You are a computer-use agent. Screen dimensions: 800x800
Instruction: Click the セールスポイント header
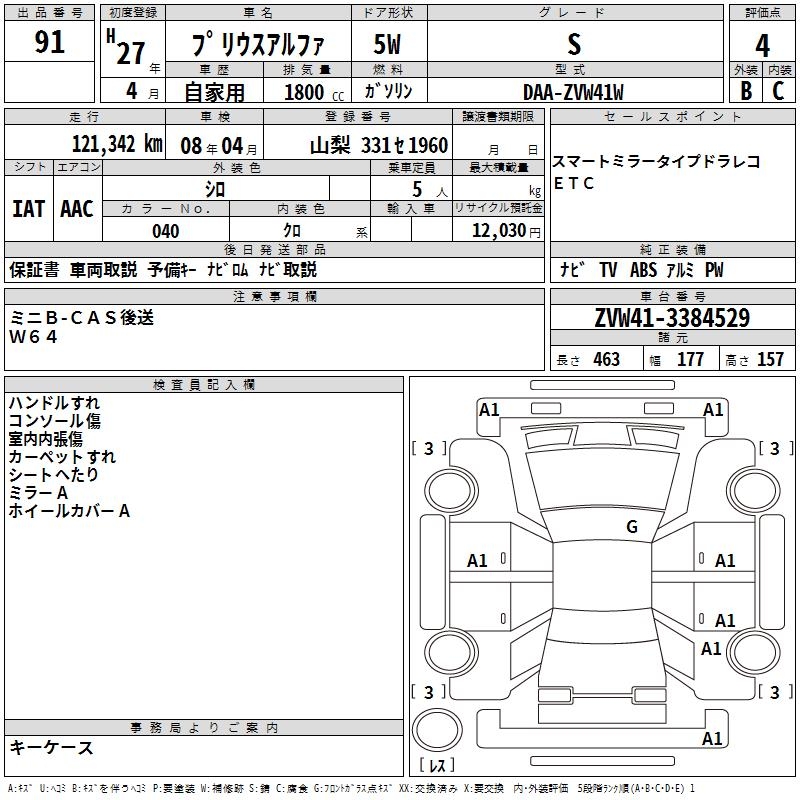[672, 116]
